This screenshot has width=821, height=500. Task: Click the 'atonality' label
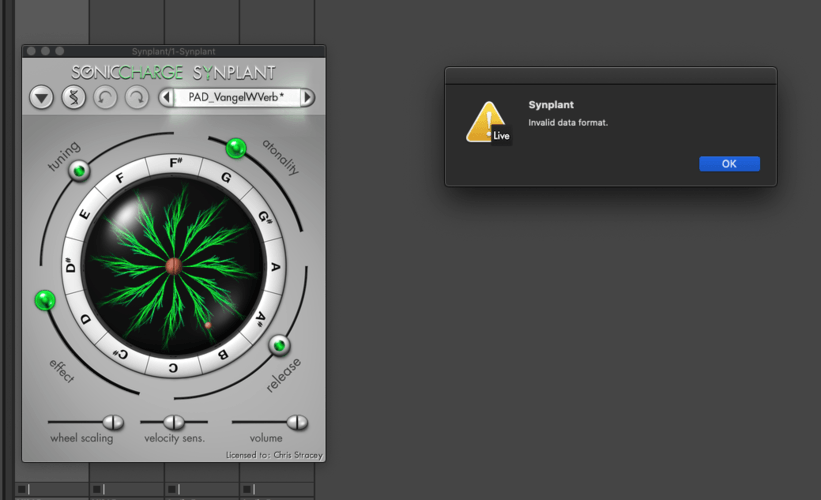(x=281, y=157)
